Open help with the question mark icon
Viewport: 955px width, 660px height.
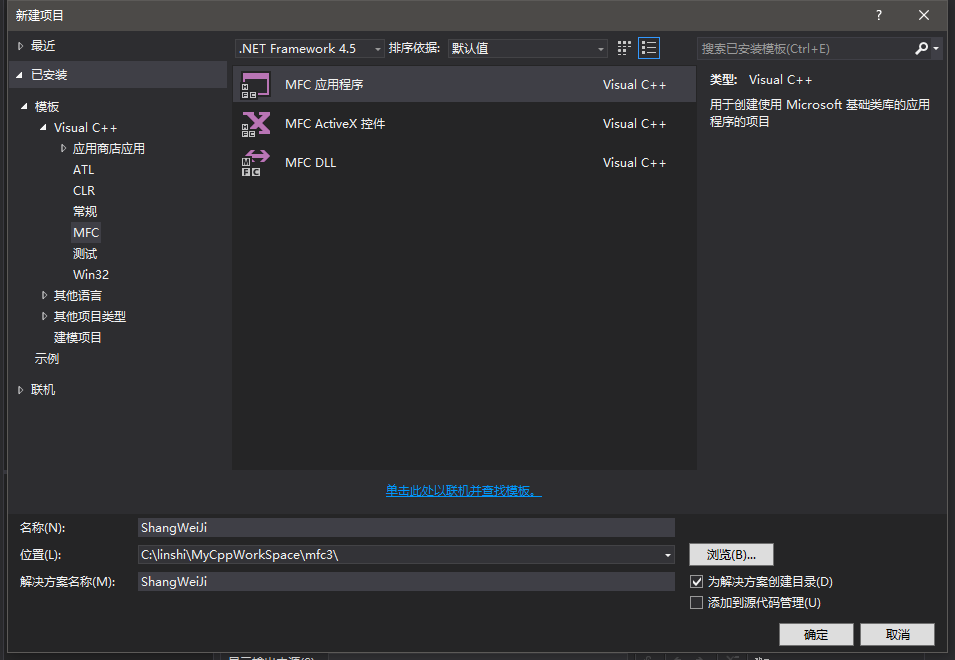(x=878, y=15)
